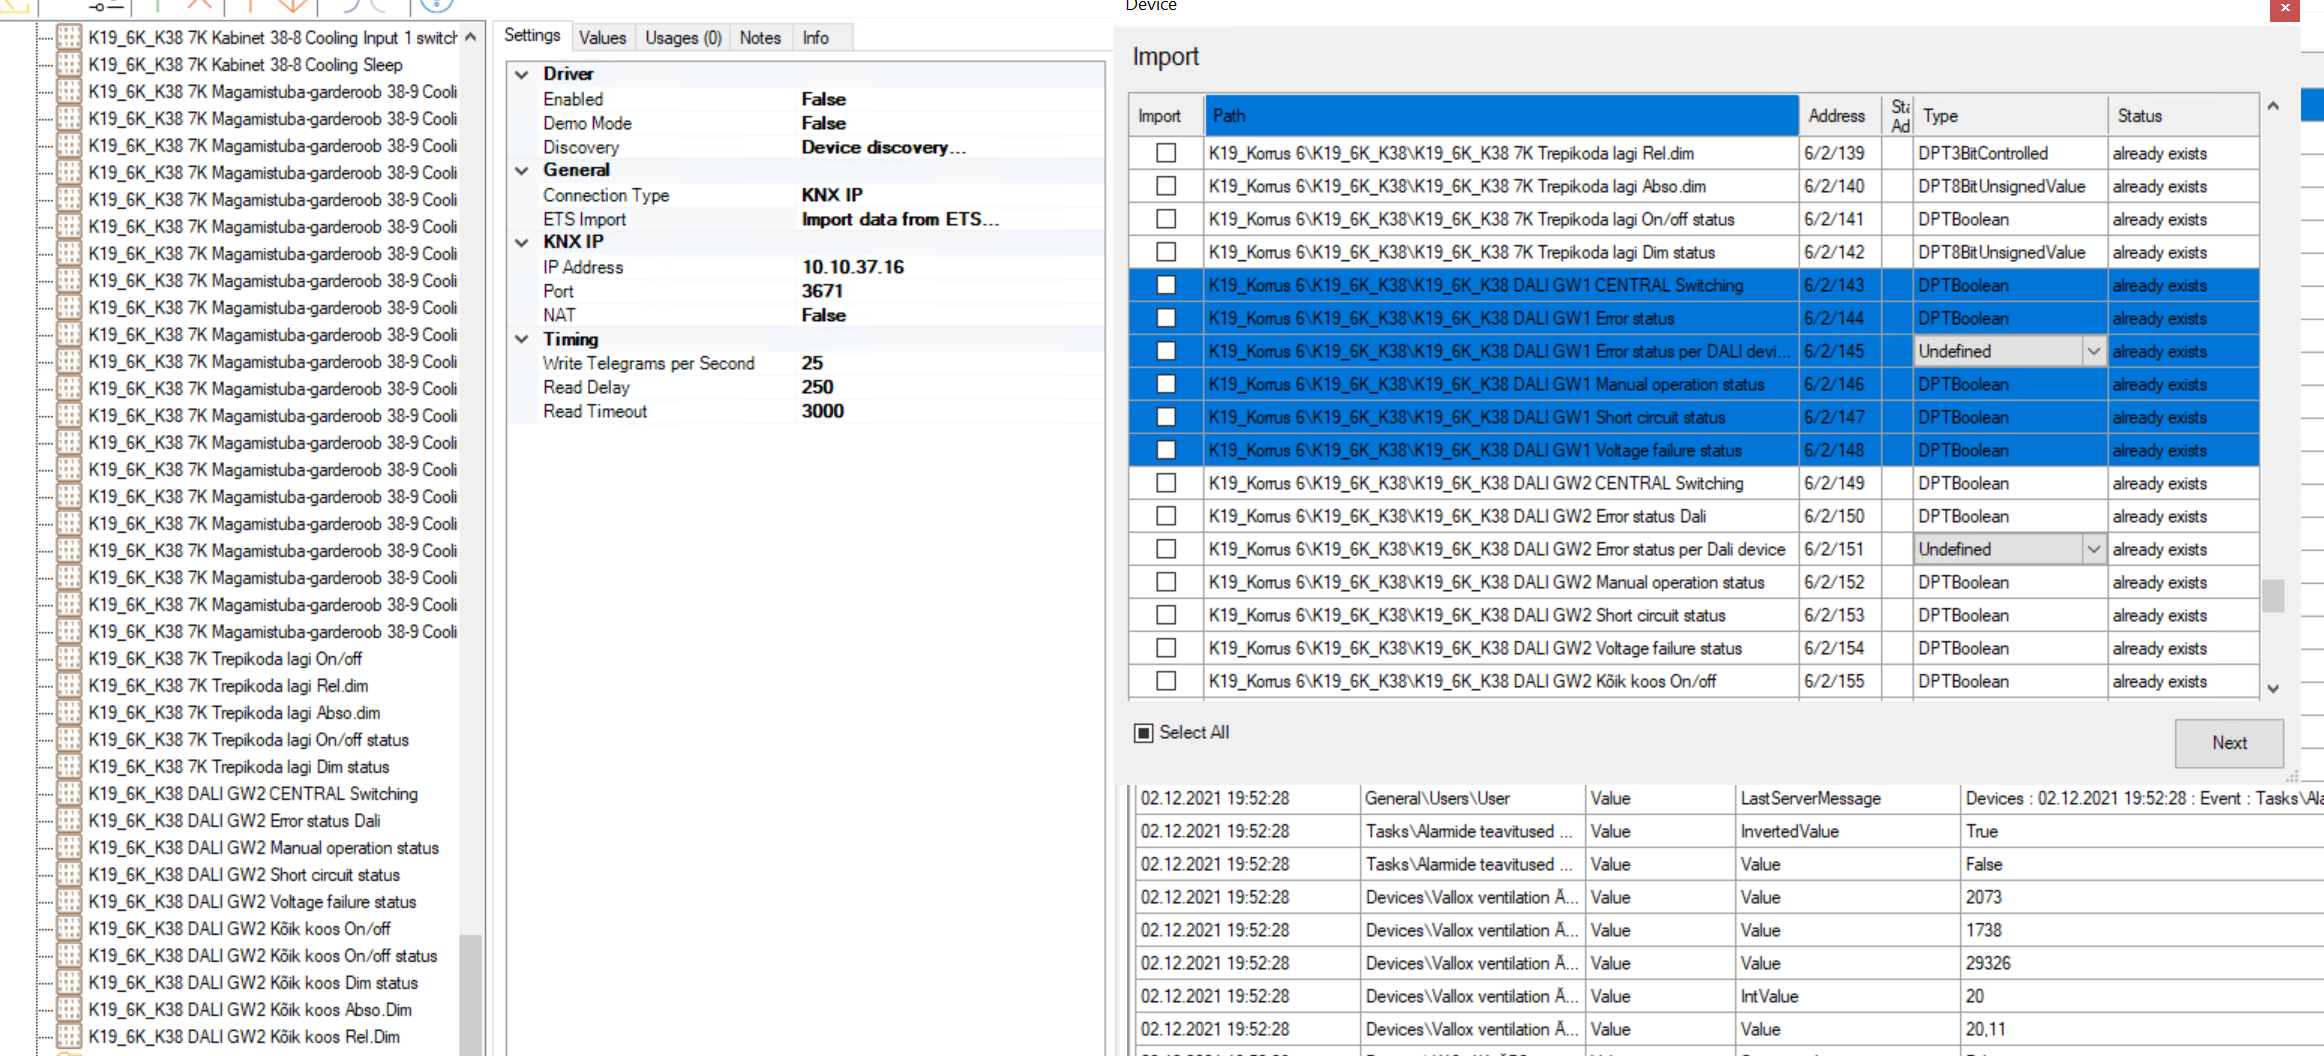Click the DALI GW2 Short circuit status icon
2324x1056 pixels.
click(x=69, y=875)
